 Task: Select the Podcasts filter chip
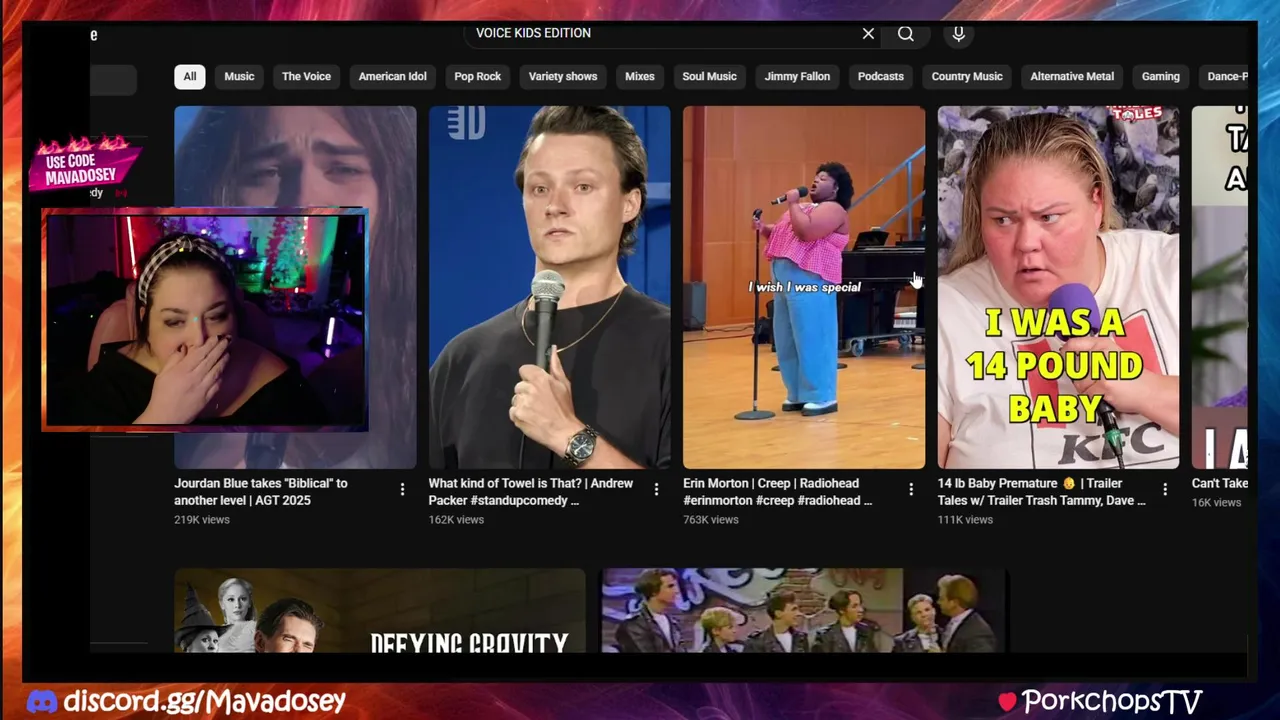[880, 76]
